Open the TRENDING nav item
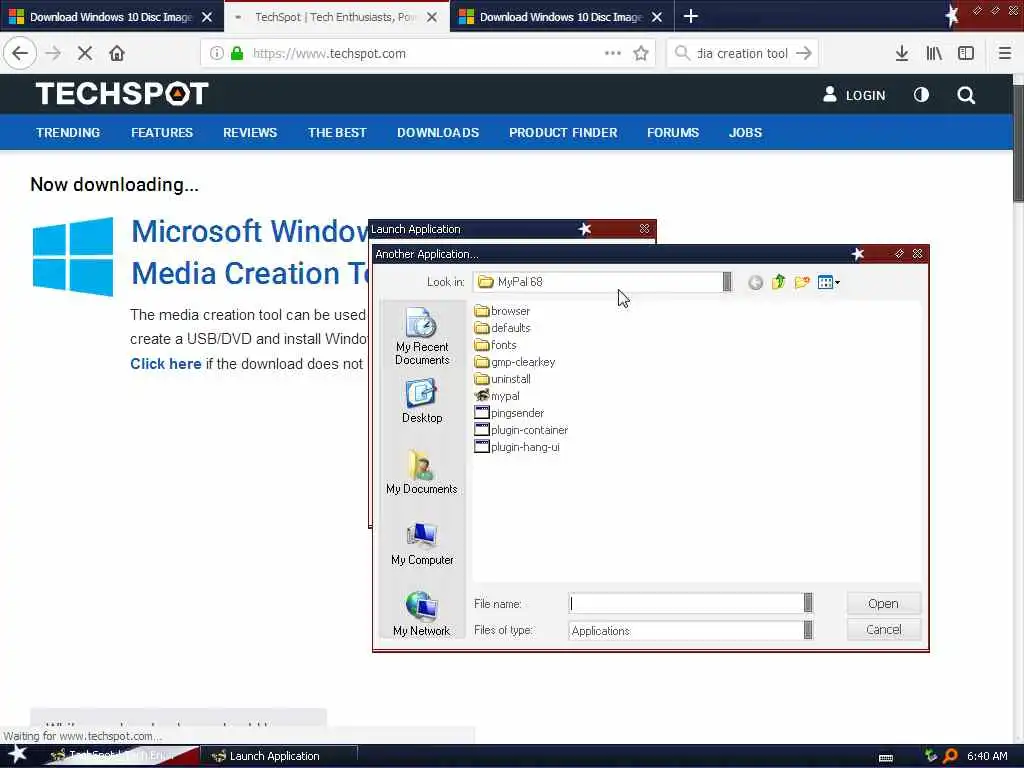Viewport: 1024px width, 768px height. tap(68, 133)
